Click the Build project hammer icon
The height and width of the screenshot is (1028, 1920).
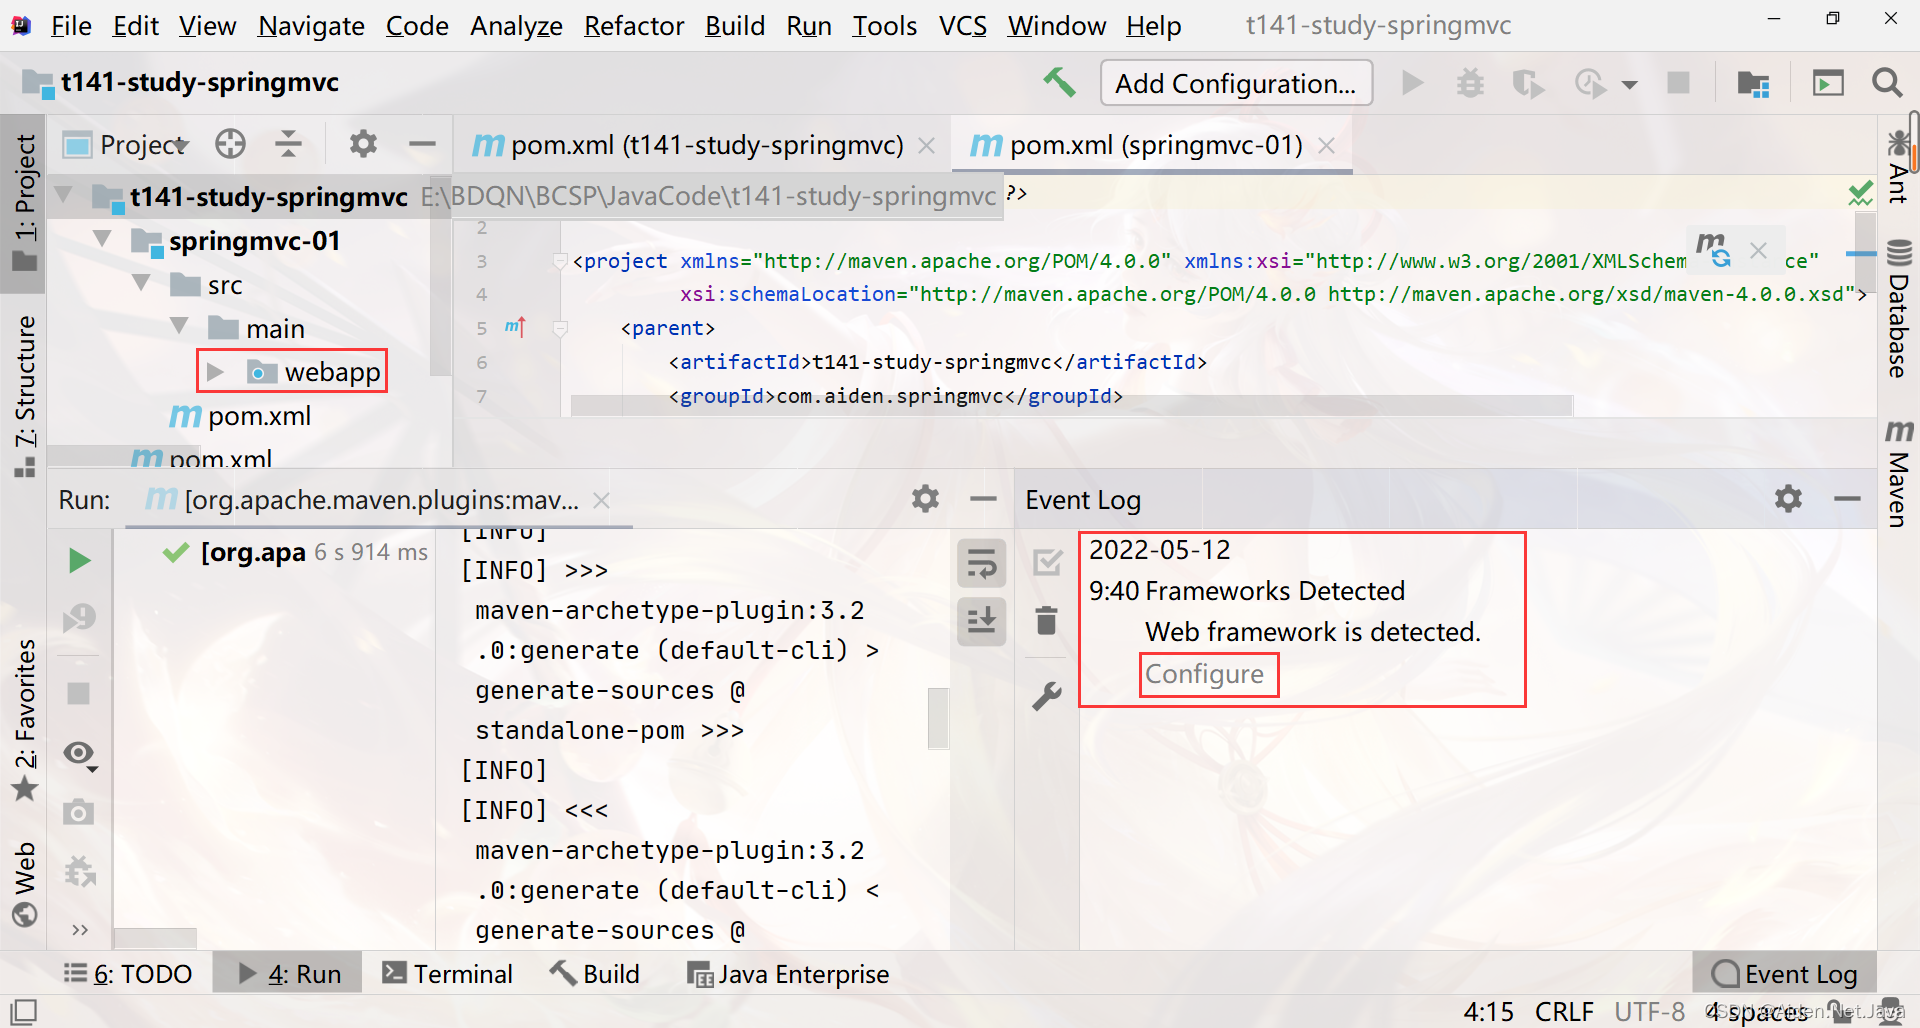click(x=1059, y=82)
